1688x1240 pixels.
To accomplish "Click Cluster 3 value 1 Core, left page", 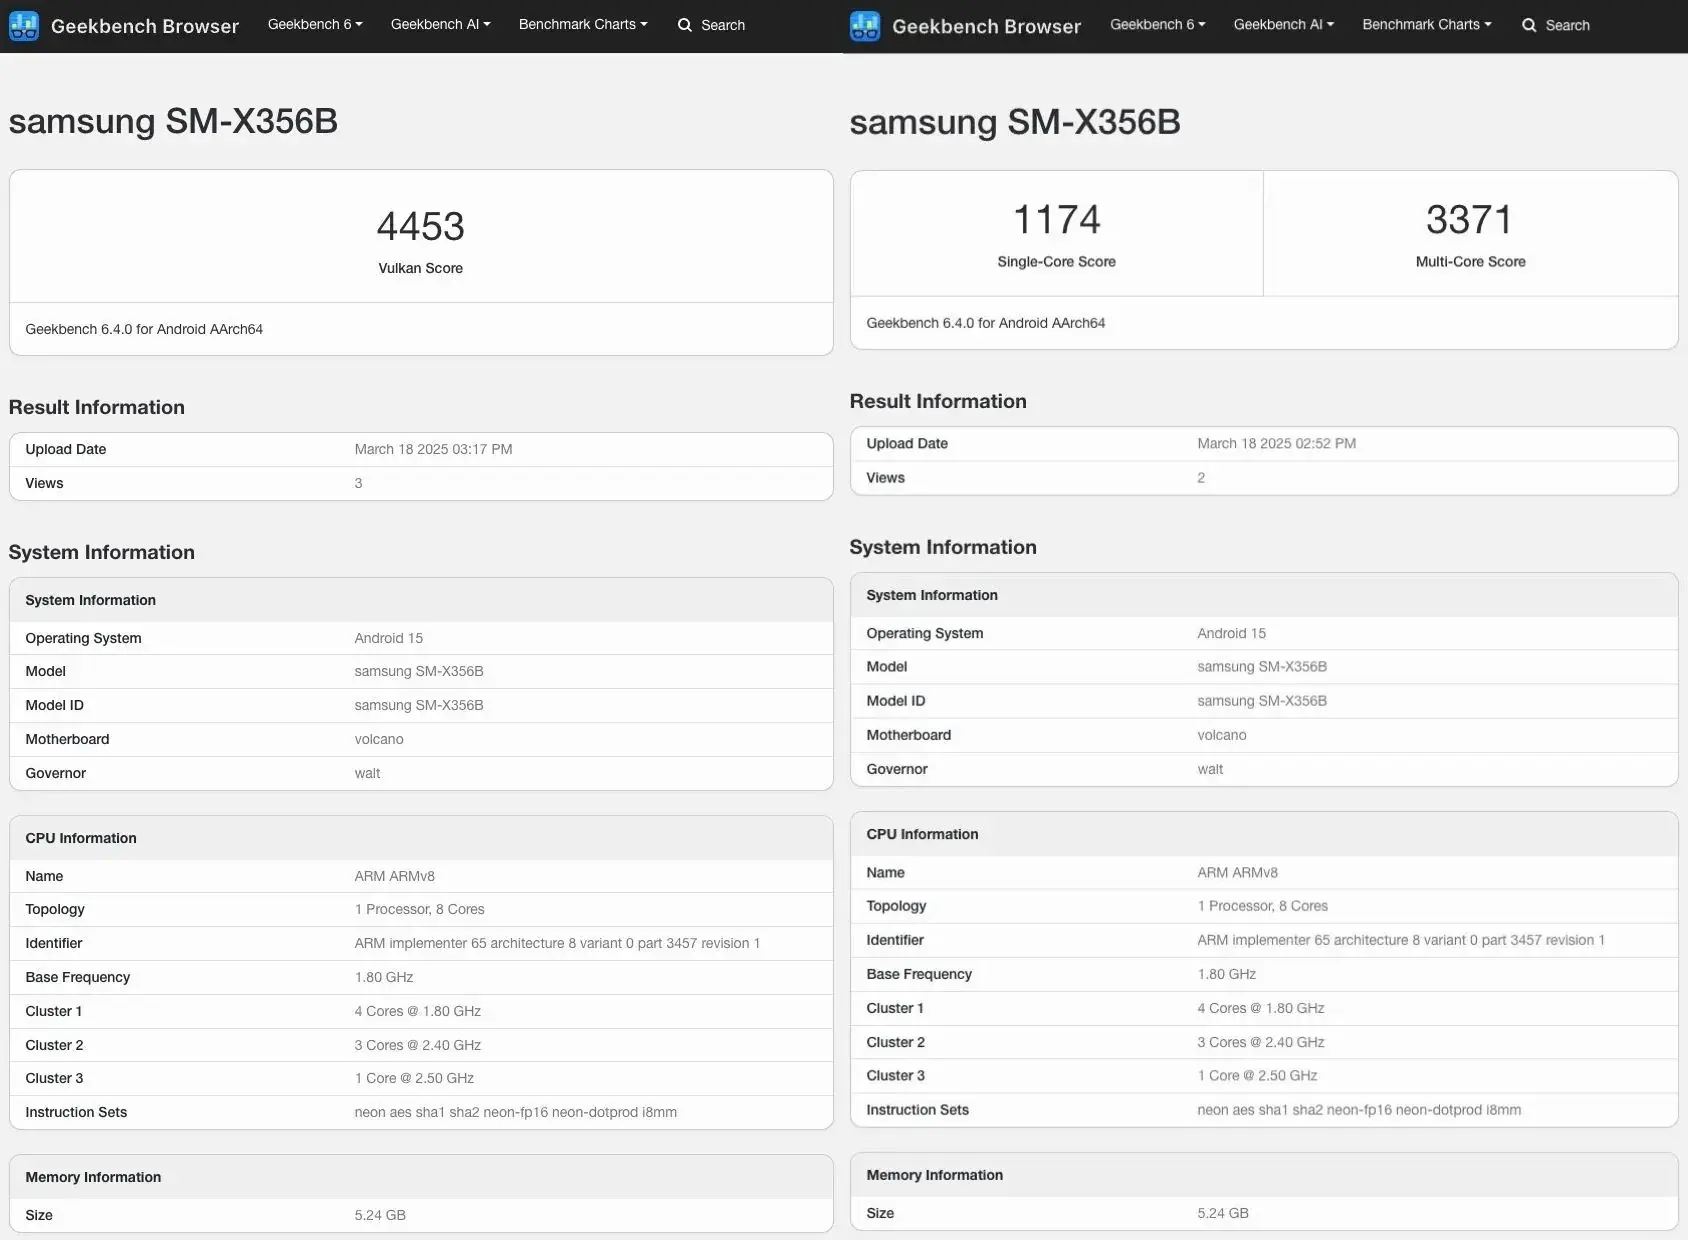I will (414, 1079).
